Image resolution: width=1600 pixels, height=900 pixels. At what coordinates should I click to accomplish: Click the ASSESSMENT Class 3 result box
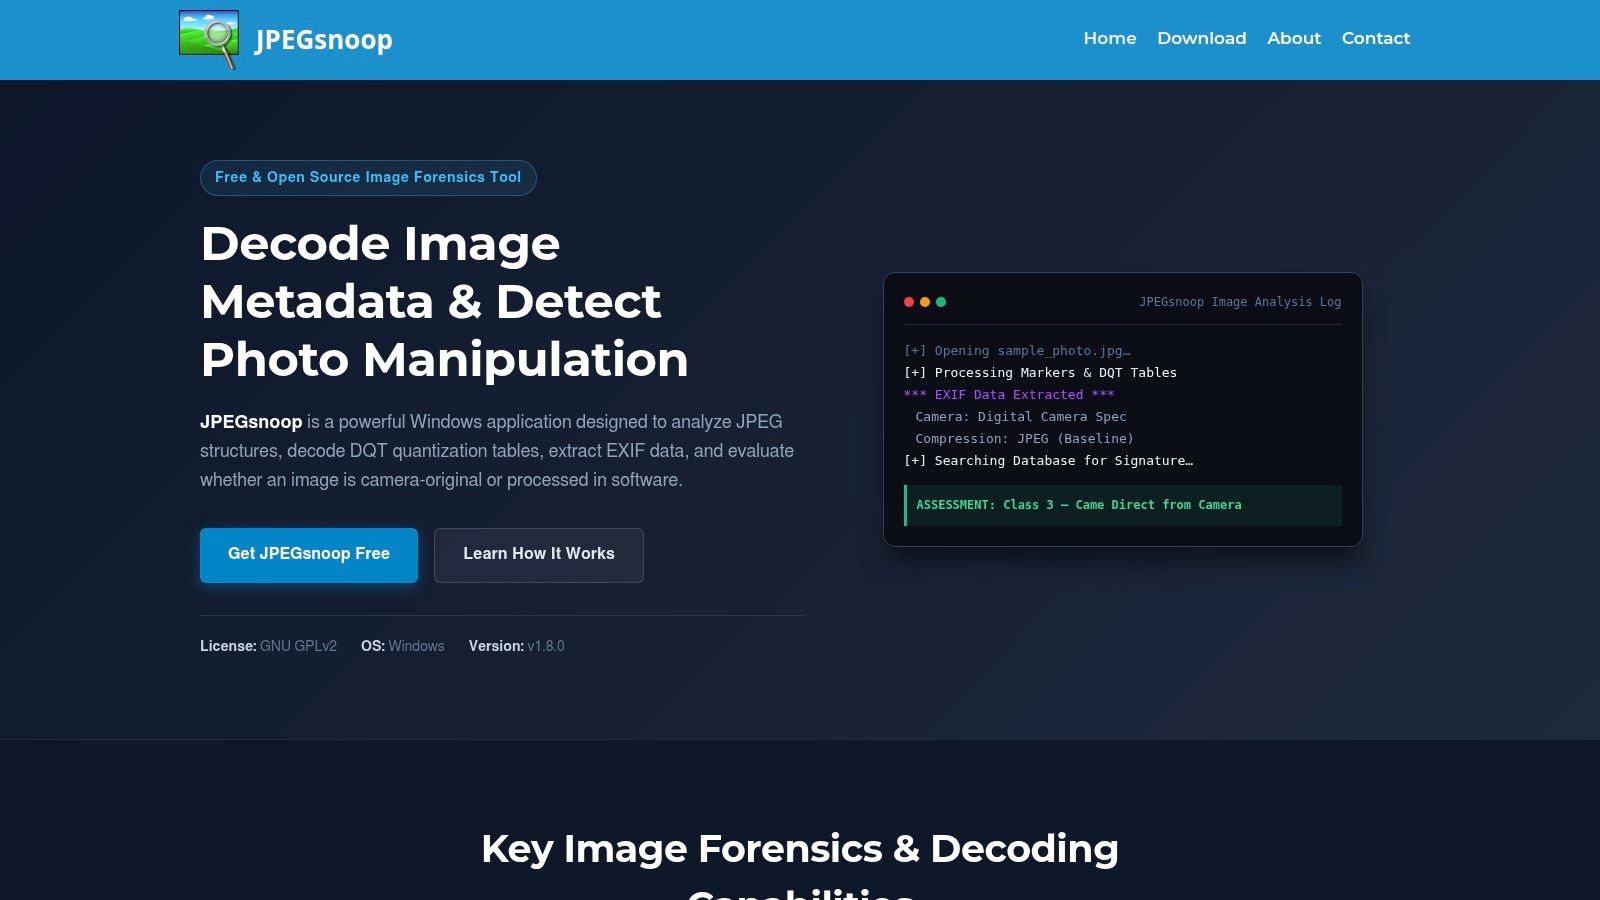(x=1123, y=505)
